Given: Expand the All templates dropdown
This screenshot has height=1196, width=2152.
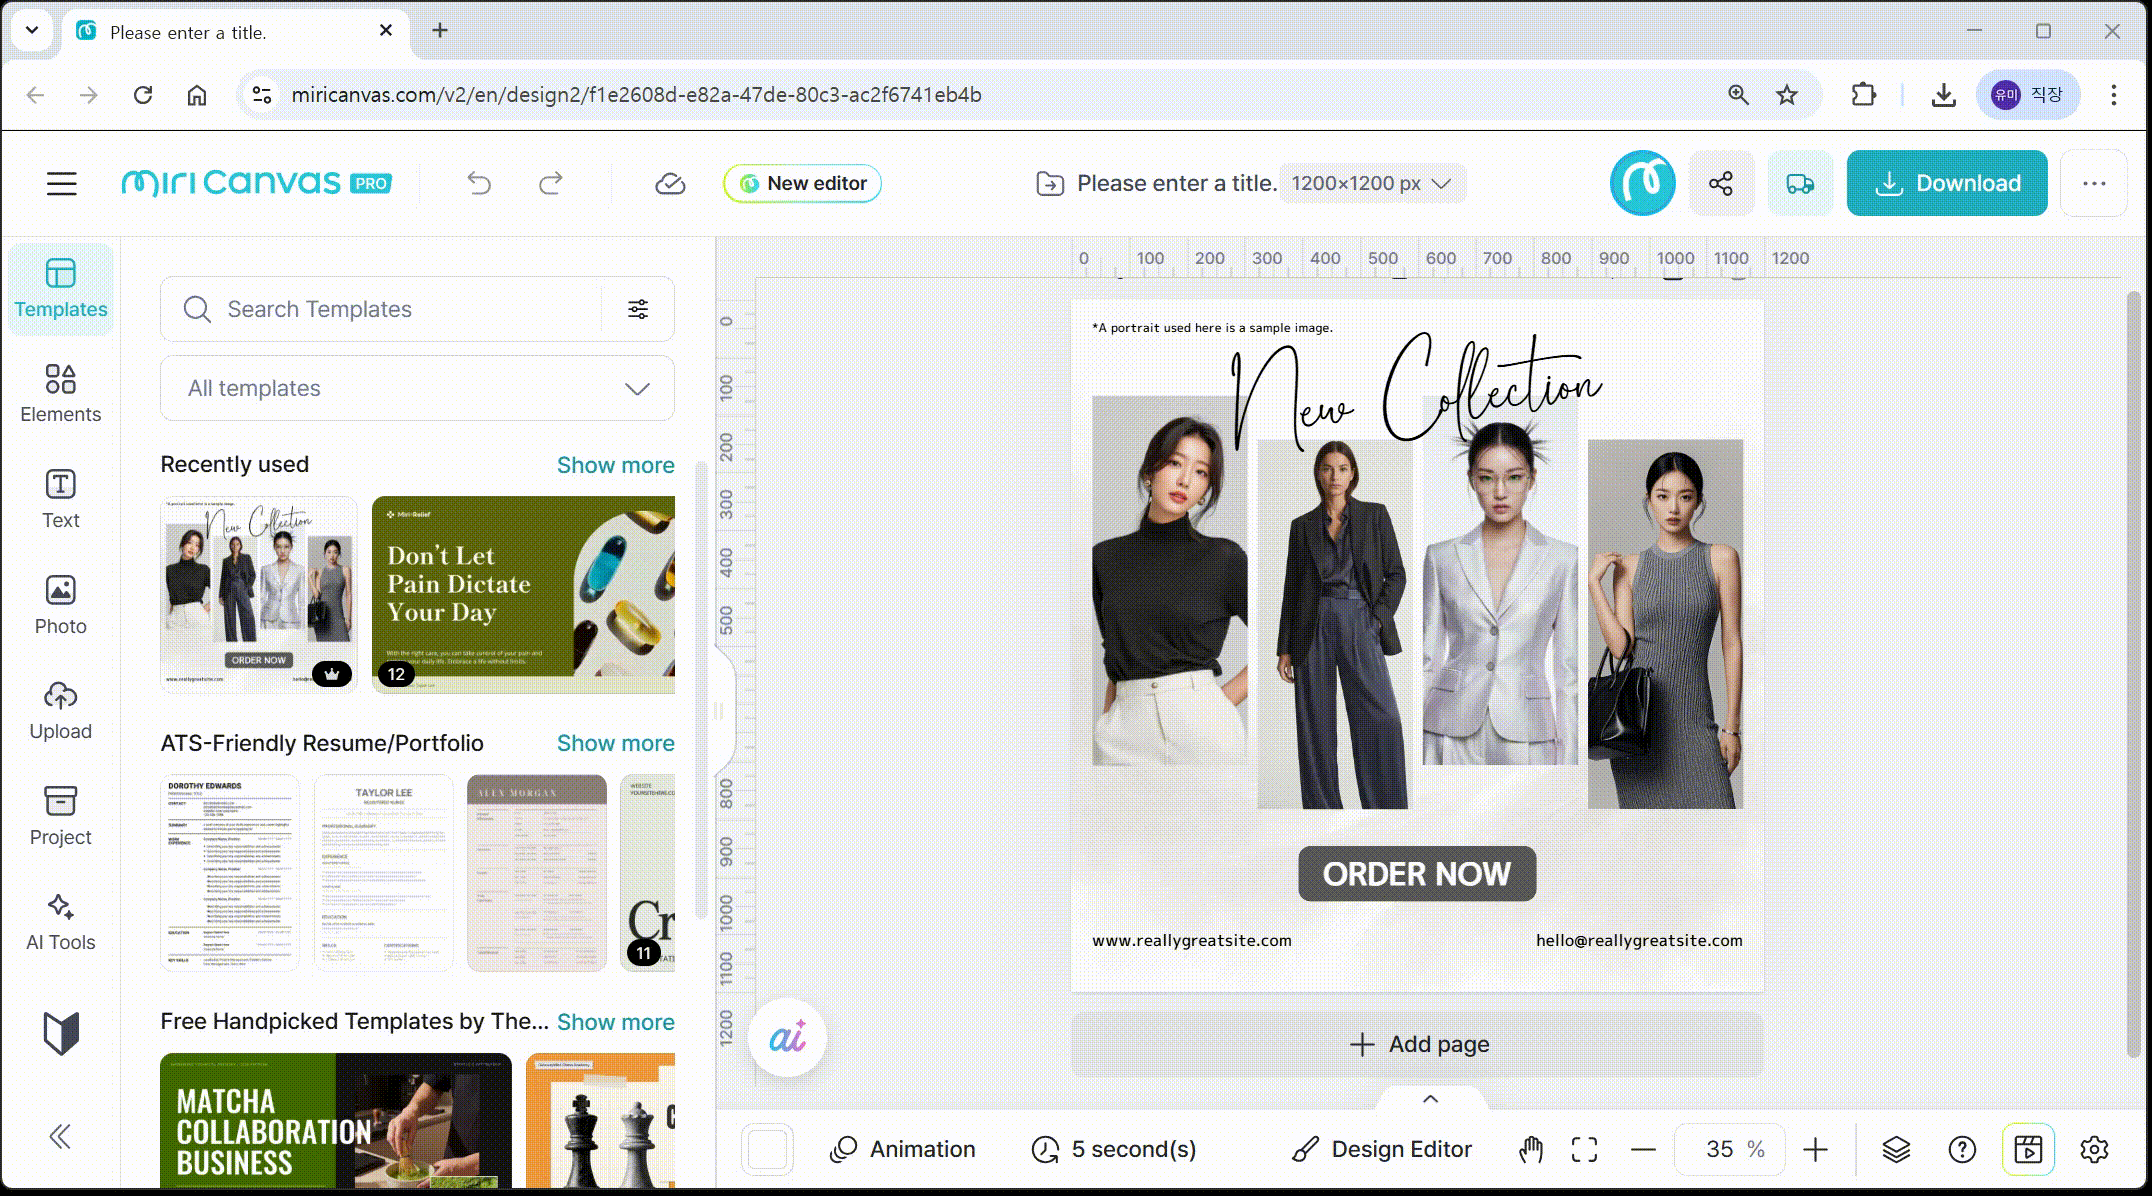Looking at the screenshot, I should click(x=417, y=388).
